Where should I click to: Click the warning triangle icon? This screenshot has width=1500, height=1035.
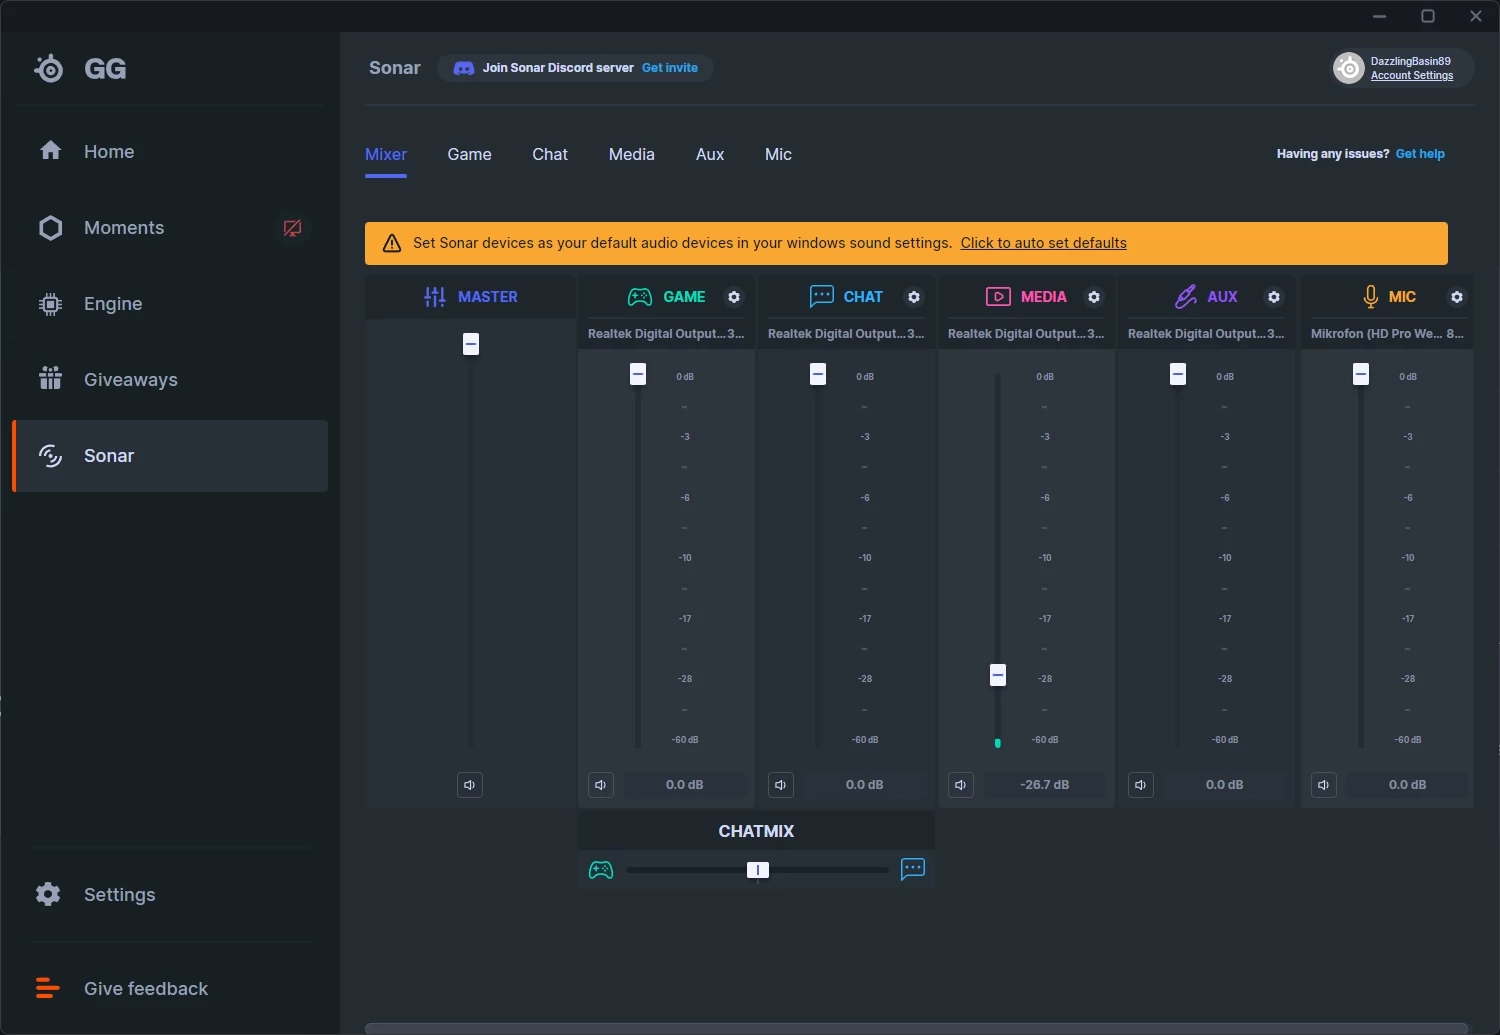392,243
